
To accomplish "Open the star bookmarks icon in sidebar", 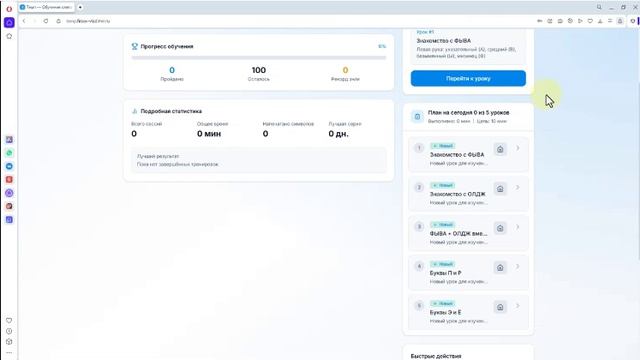I will (9, 36).
